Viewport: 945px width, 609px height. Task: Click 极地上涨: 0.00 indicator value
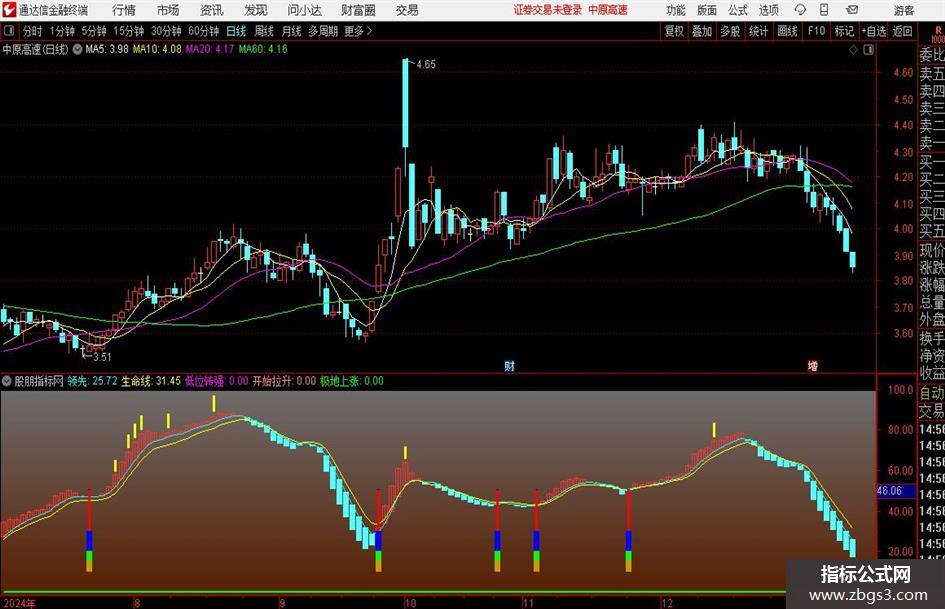pos(351,381)
